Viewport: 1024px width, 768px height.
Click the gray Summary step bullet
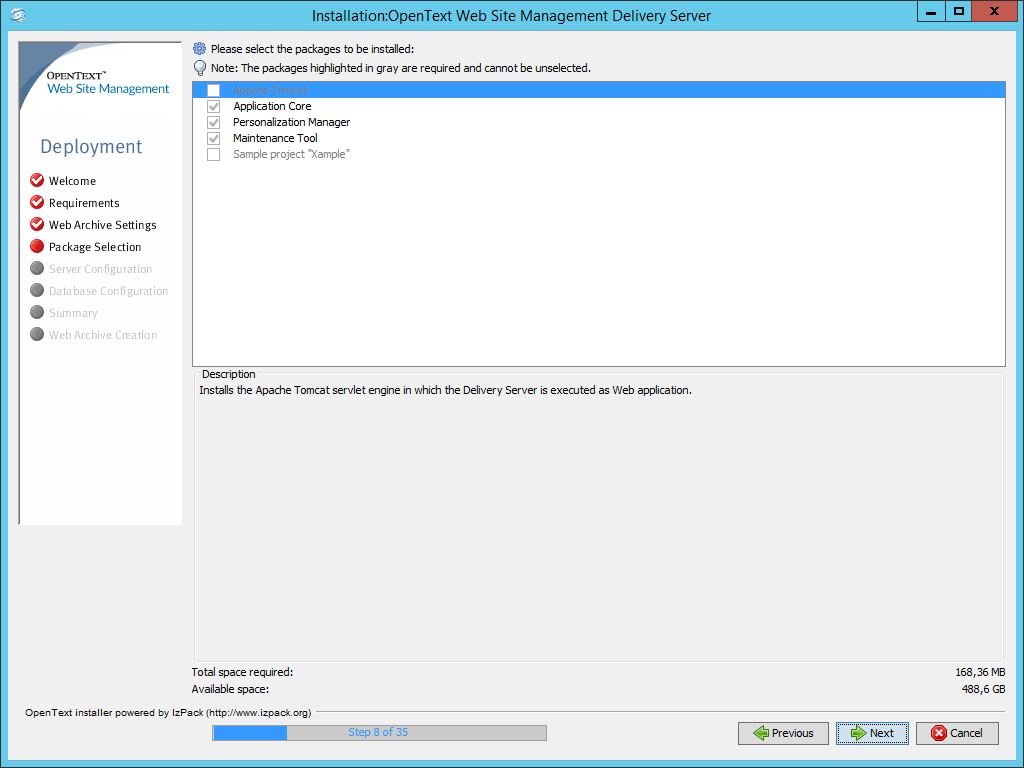37,313
